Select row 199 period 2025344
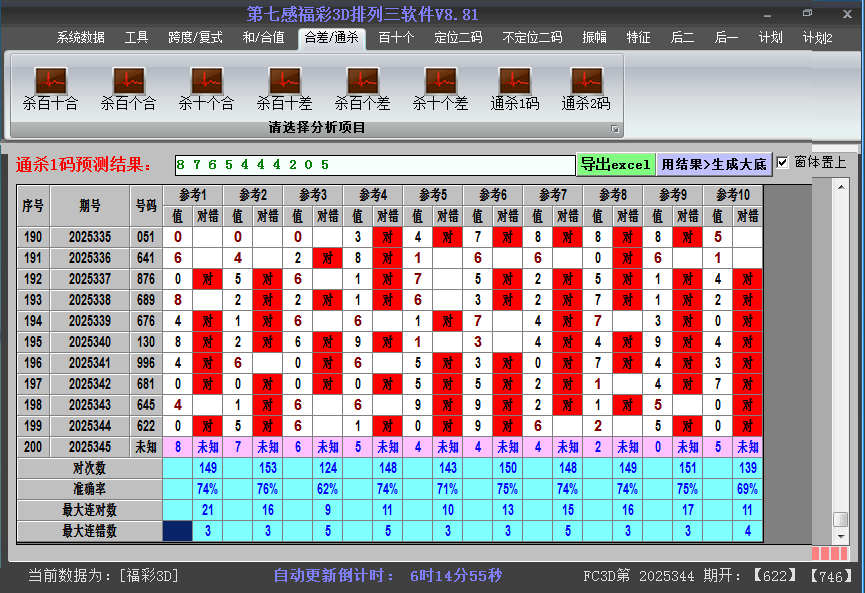This screenshot has height=593, width=865. (90, 426)
